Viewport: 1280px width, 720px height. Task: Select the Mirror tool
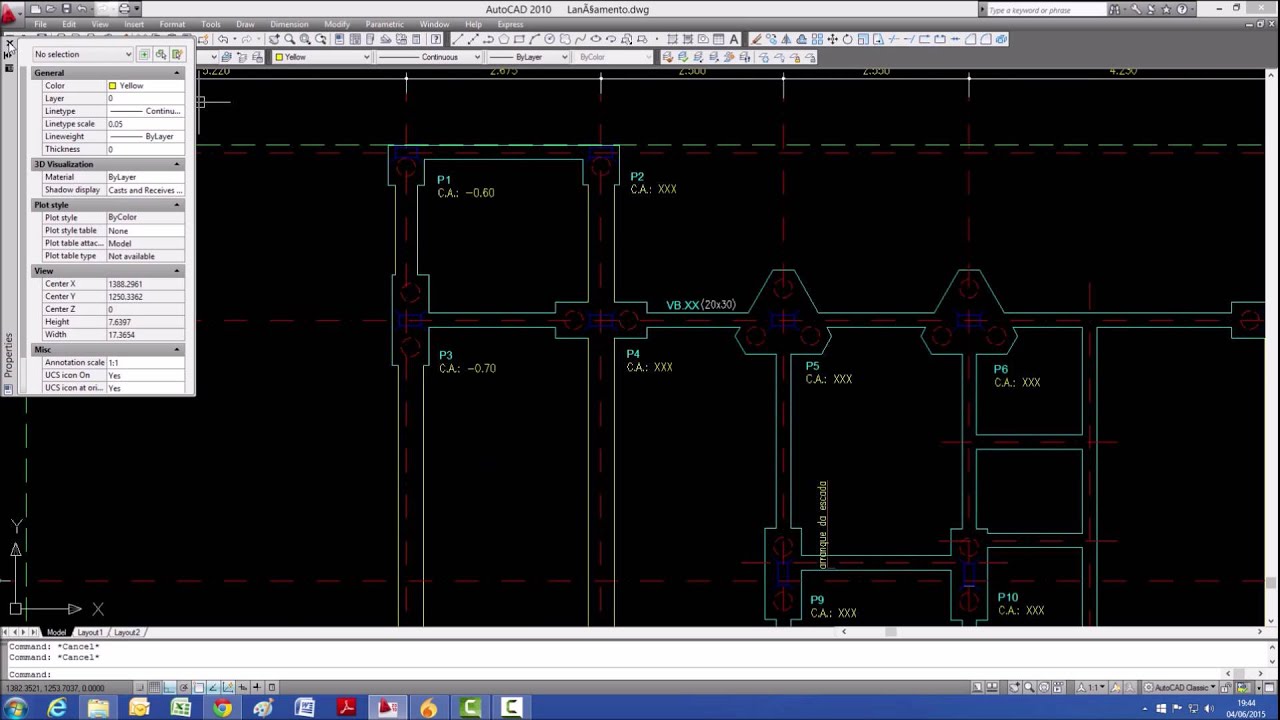[787, 39]
